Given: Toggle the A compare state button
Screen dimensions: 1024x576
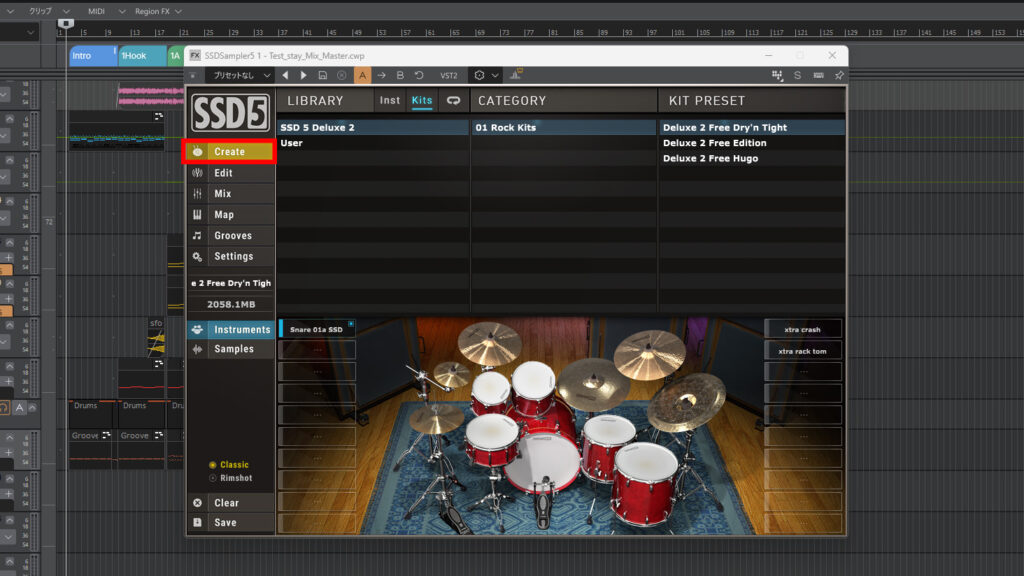Looking at the screenshot, I should pos(363,75).
